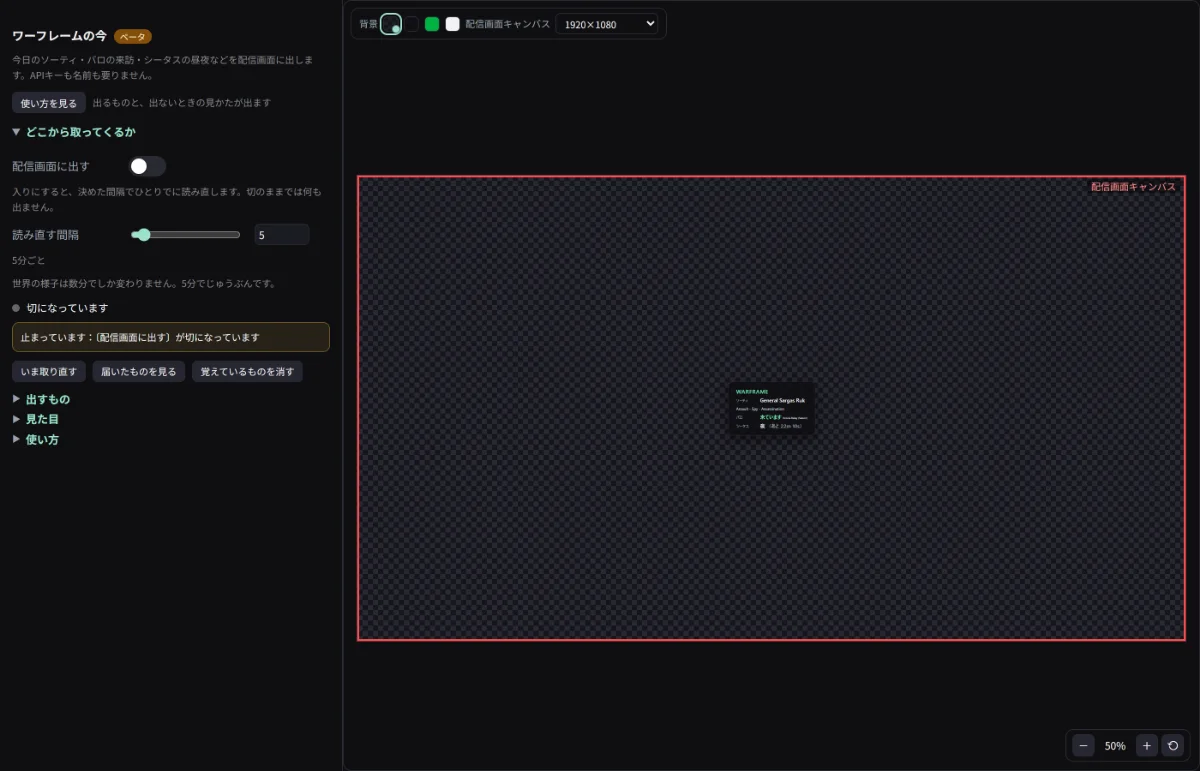This screenshot has width=1200, height=771.
Task: Click the 止まっています notice banner
Action: 171,337
